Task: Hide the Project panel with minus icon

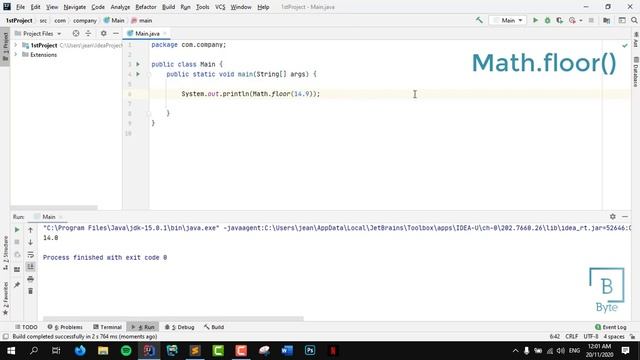Action: (x=116, y=33)
